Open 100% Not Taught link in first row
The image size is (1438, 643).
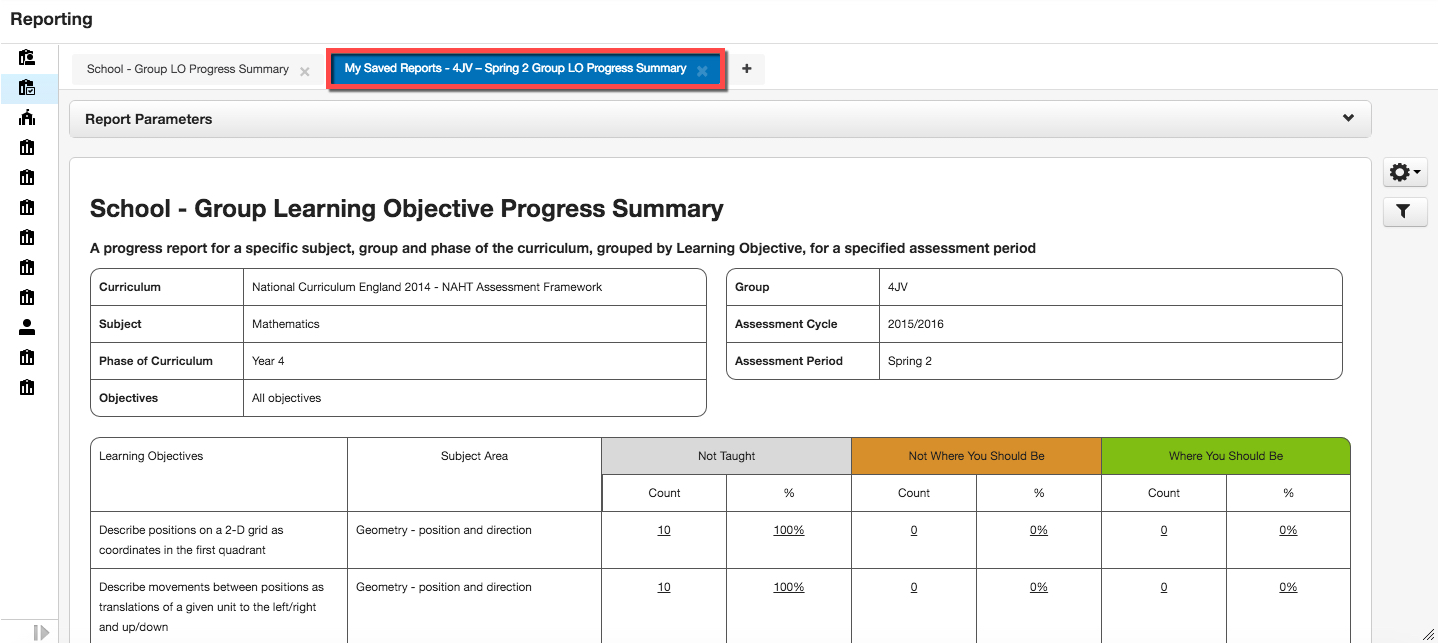pyautogui.click(x=788, y=530)
